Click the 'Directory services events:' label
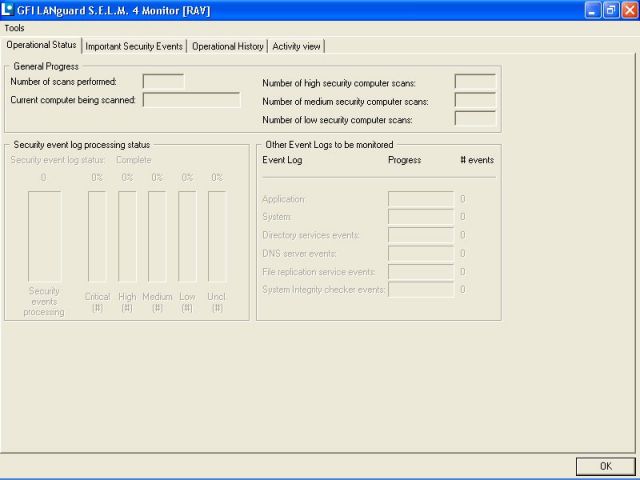The width and height of the screenshot is (640, 480). click(311, 235)
